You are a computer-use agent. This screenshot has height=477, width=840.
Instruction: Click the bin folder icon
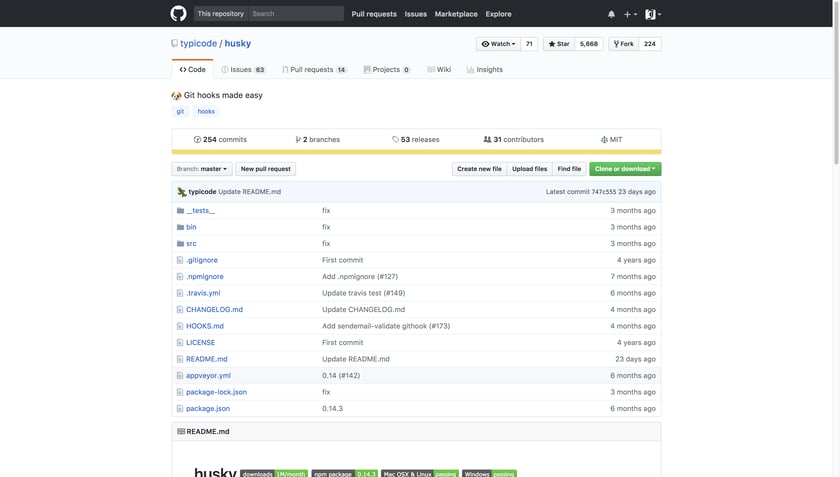[180, 227]
